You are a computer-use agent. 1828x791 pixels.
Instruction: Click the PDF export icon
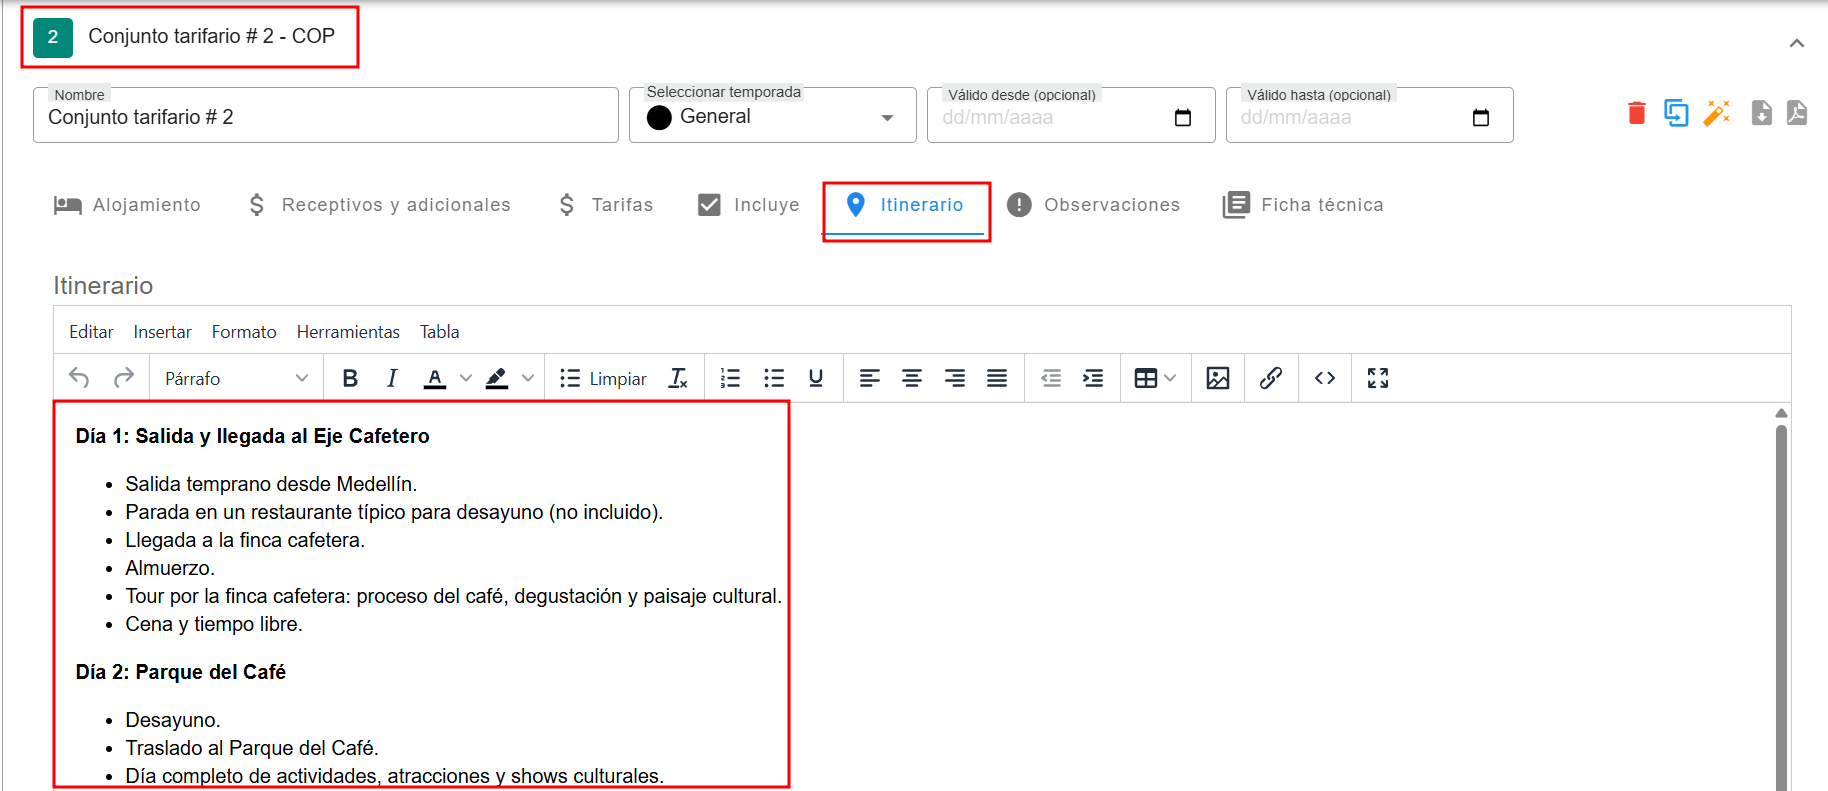[x=1797, y=113]
